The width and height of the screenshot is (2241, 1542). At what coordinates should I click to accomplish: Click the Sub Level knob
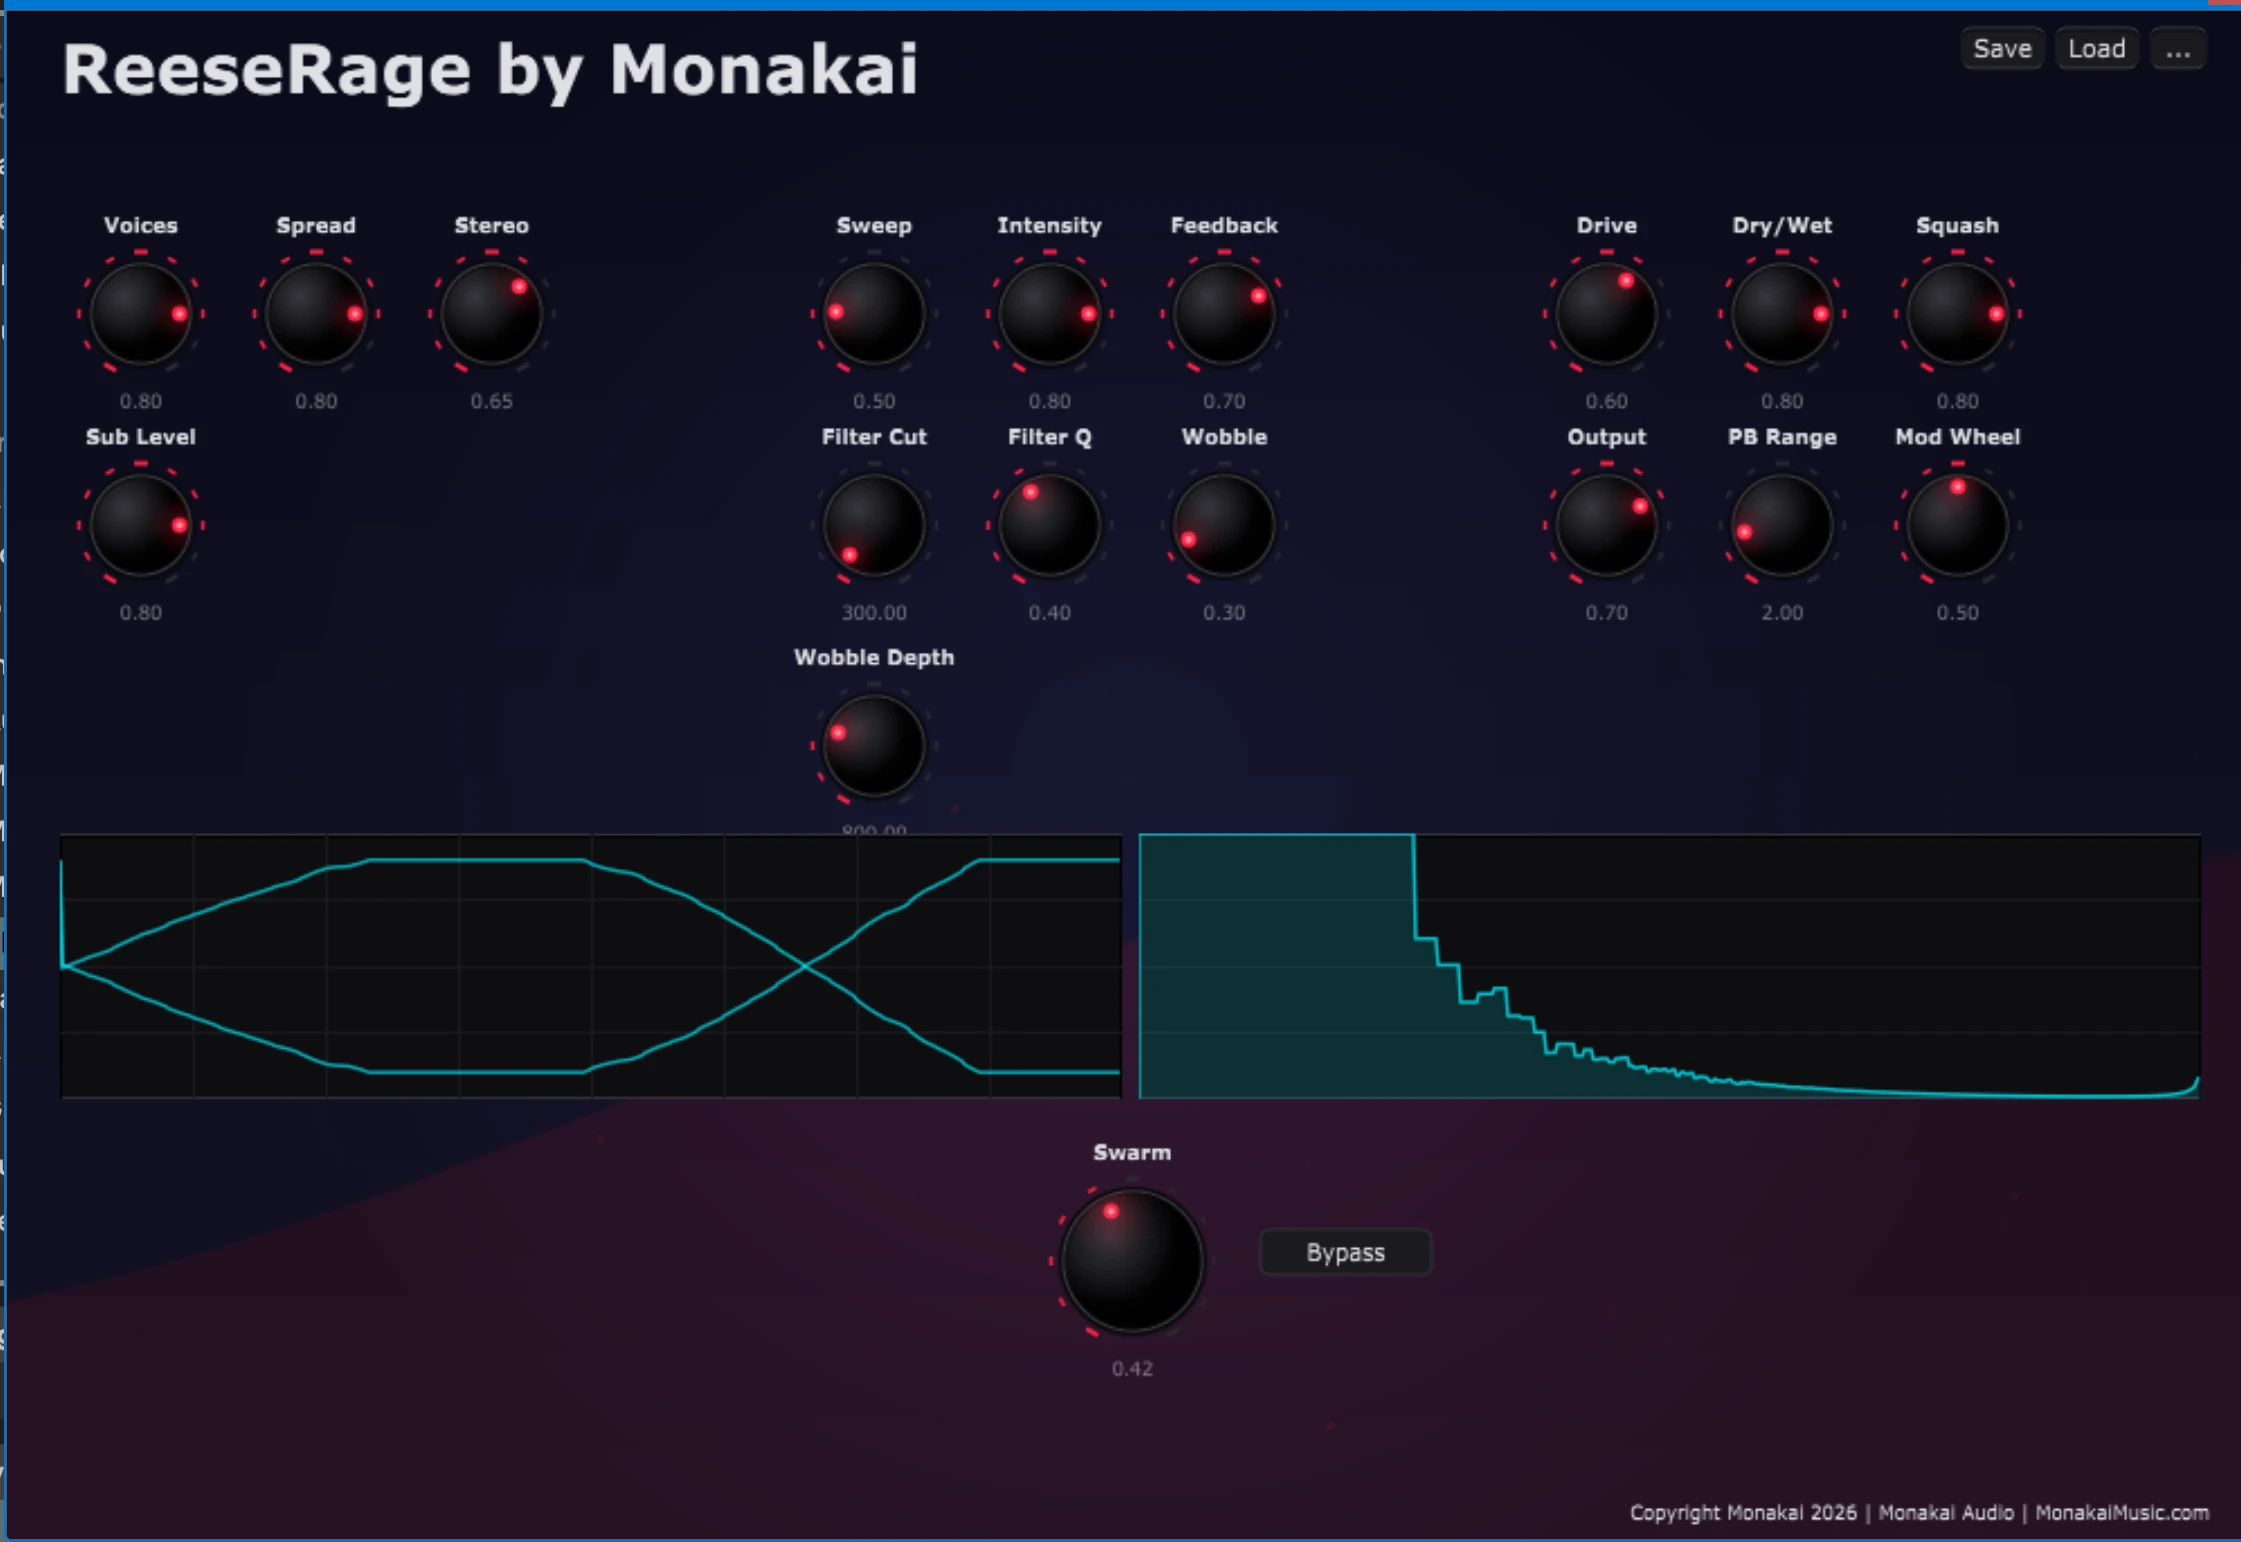tap(141, 525)
